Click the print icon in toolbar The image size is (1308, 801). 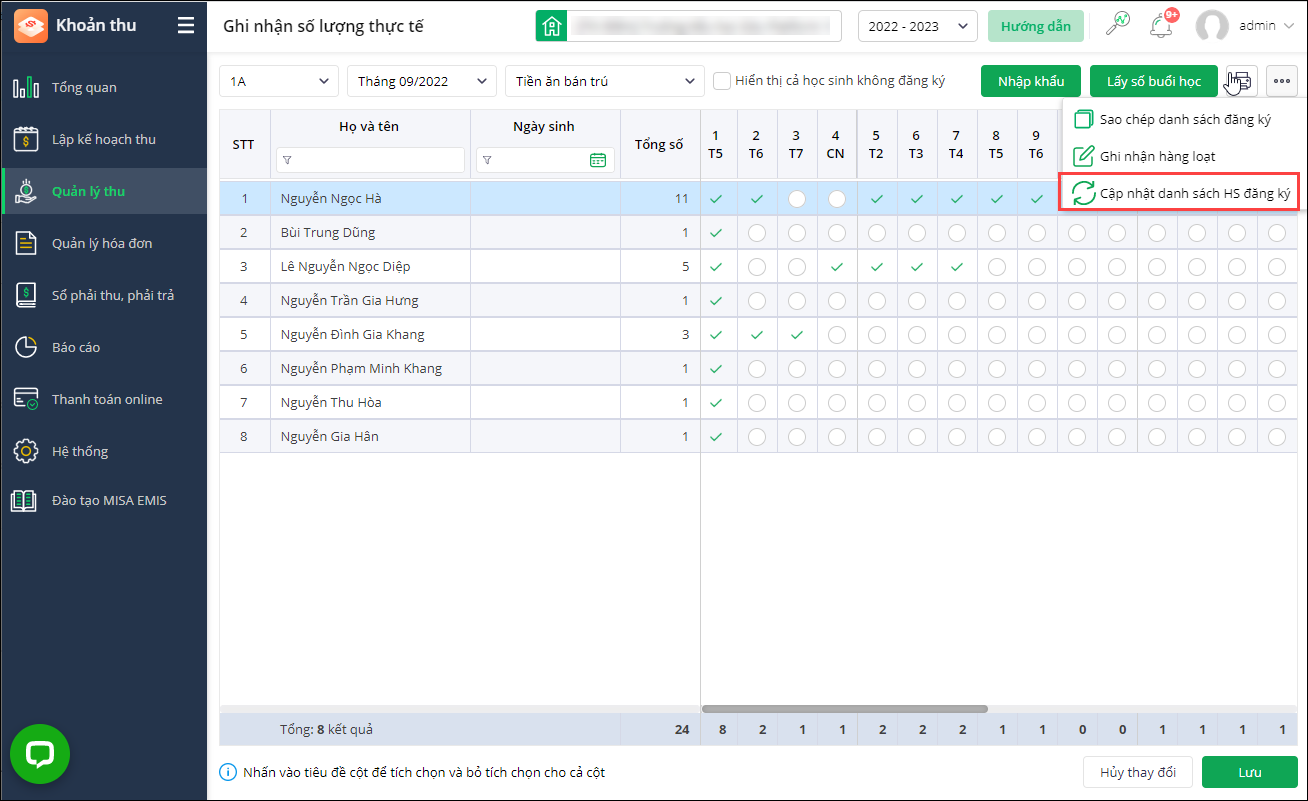tap(1241, 81)
